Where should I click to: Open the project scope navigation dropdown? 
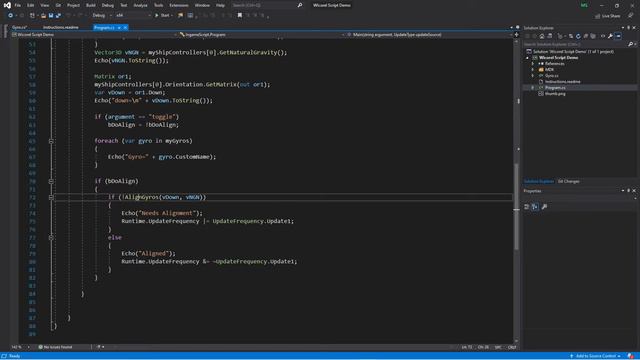94,35
